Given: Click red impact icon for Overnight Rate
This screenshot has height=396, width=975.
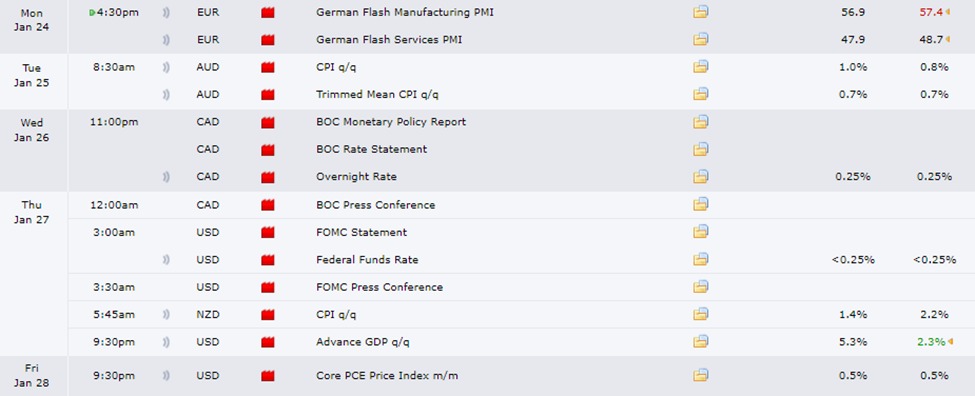Looking at the screenshot, I should point(268,177).
